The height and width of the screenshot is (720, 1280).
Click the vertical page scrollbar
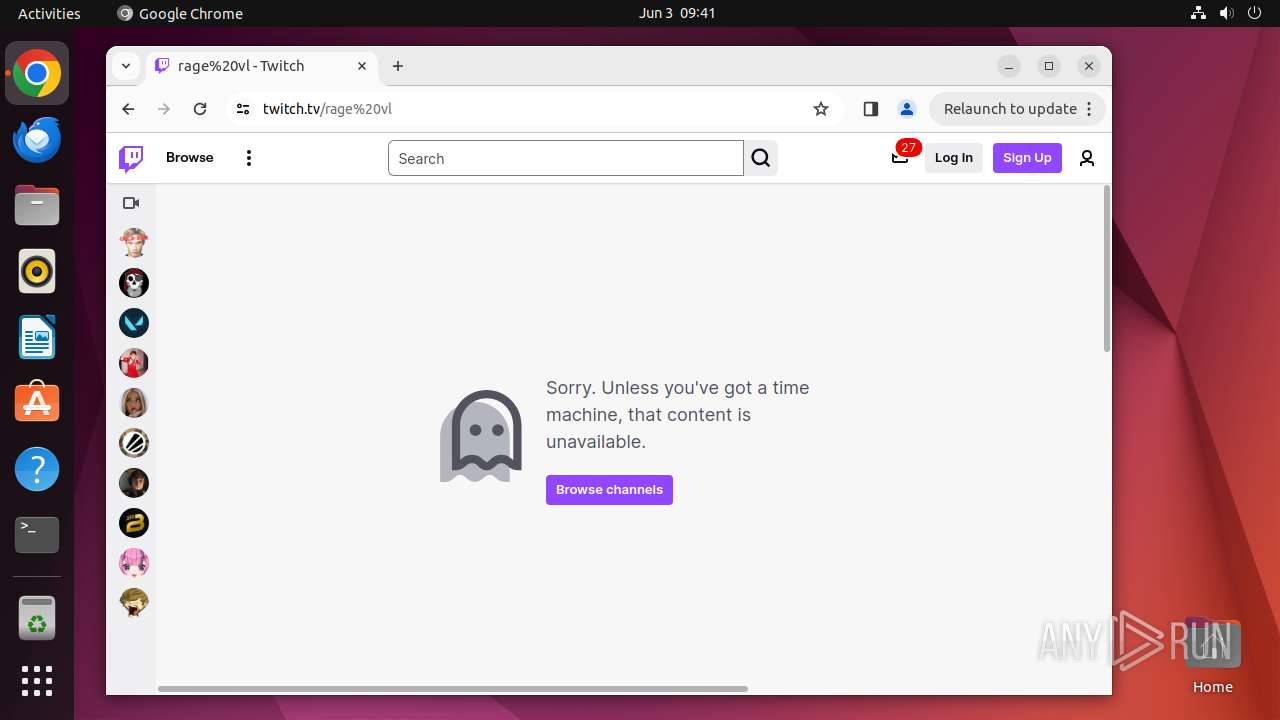tap(1107, 268)
